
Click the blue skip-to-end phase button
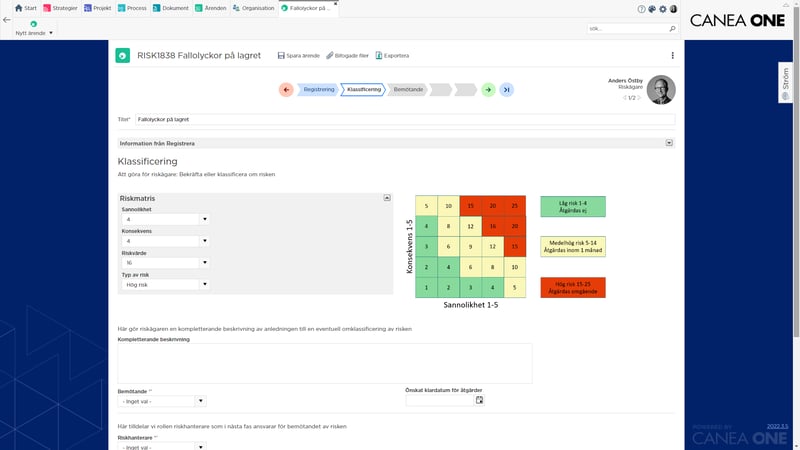507,90
